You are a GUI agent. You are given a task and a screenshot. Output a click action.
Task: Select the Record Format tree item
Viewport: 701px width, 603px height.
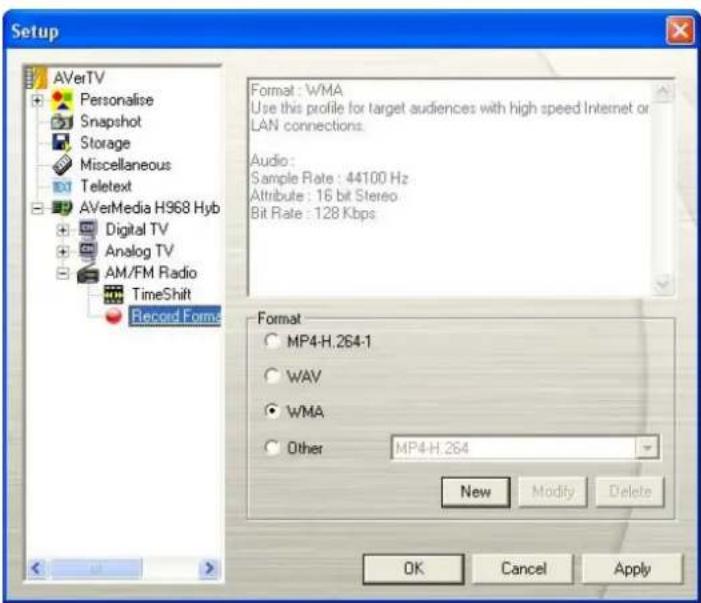tap(175, 316)
